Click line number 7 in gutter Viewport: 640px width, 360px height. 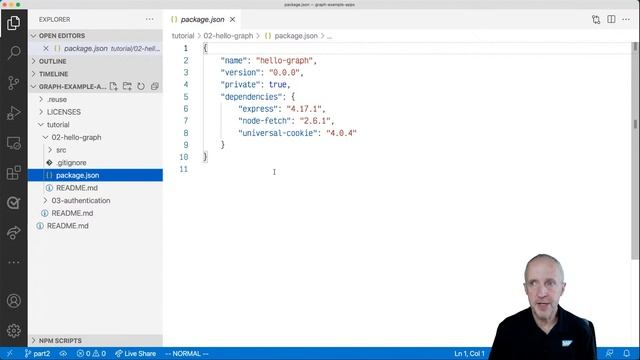click(186, 121)
